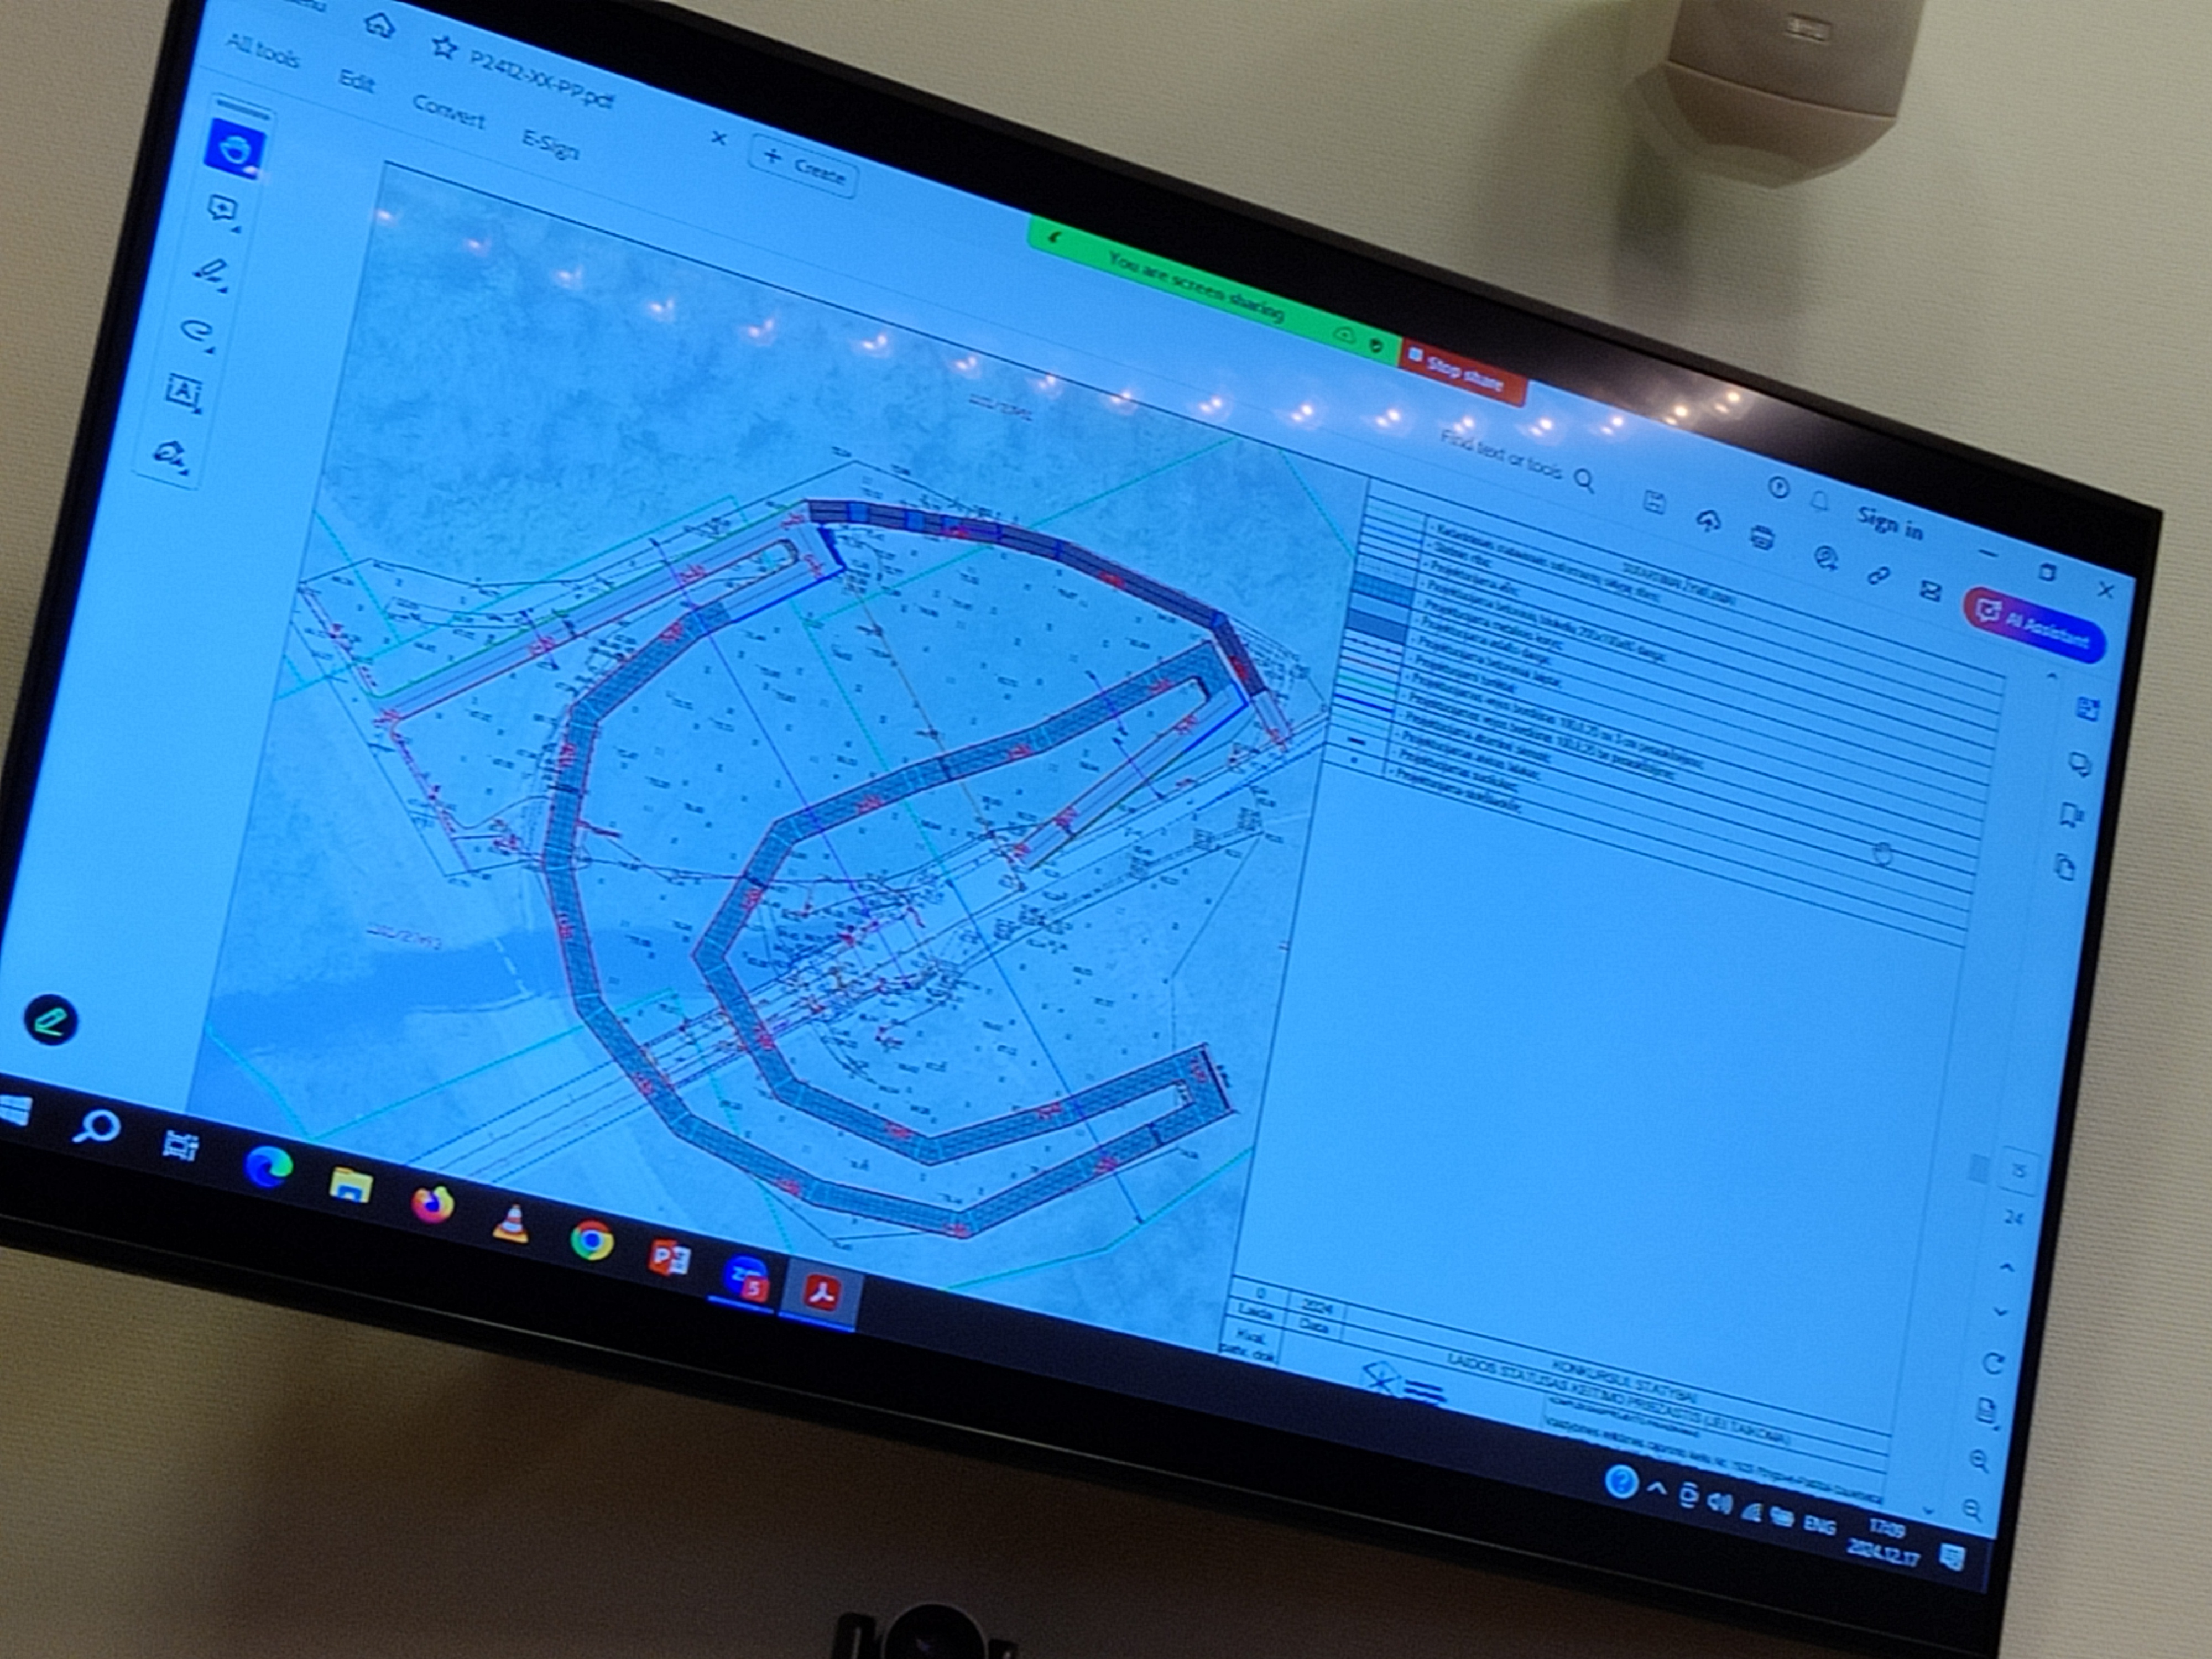Open the Pages/copy panel in right rail
Viewport: 2212px width, 1659px height.
coord(2065,866)
